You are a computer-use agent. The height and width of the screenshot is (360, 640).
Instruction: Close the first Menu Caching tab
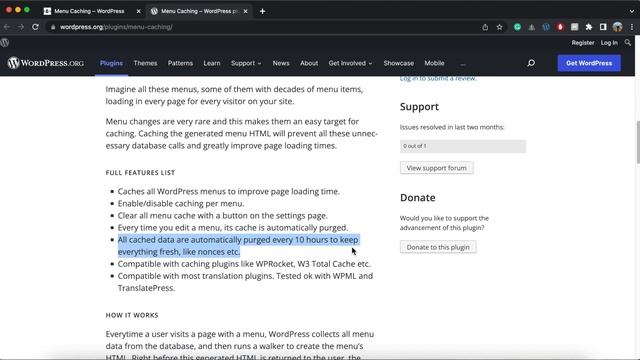tap(138, 11)
